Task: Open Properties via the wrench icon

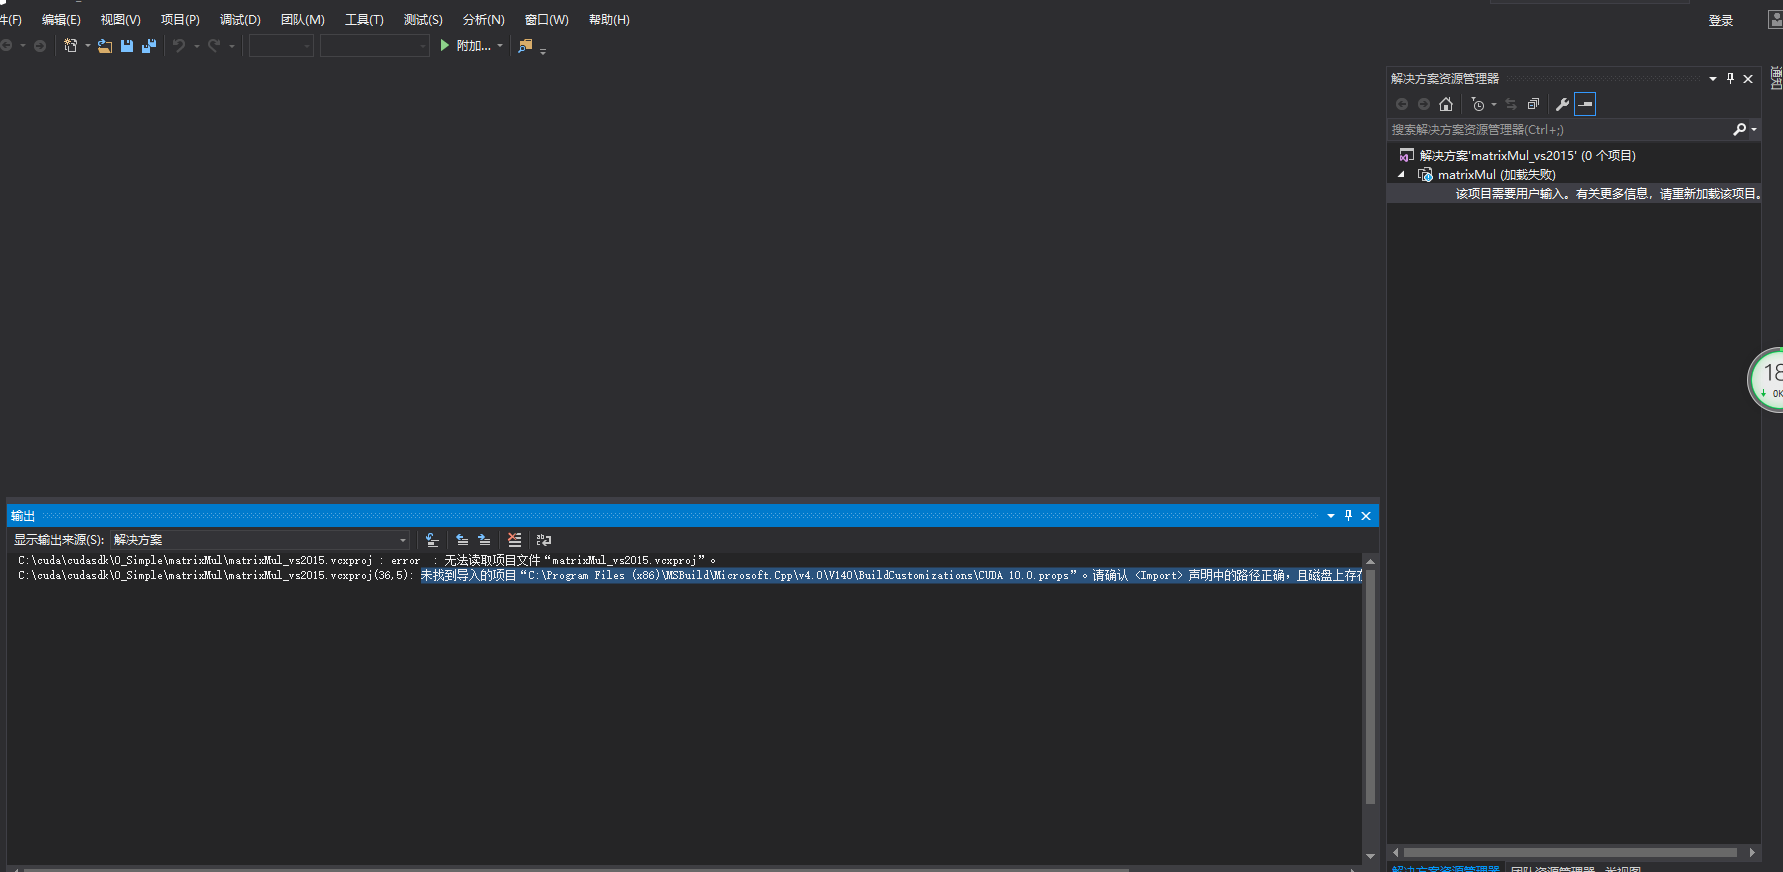Action: click(1562, 104)
